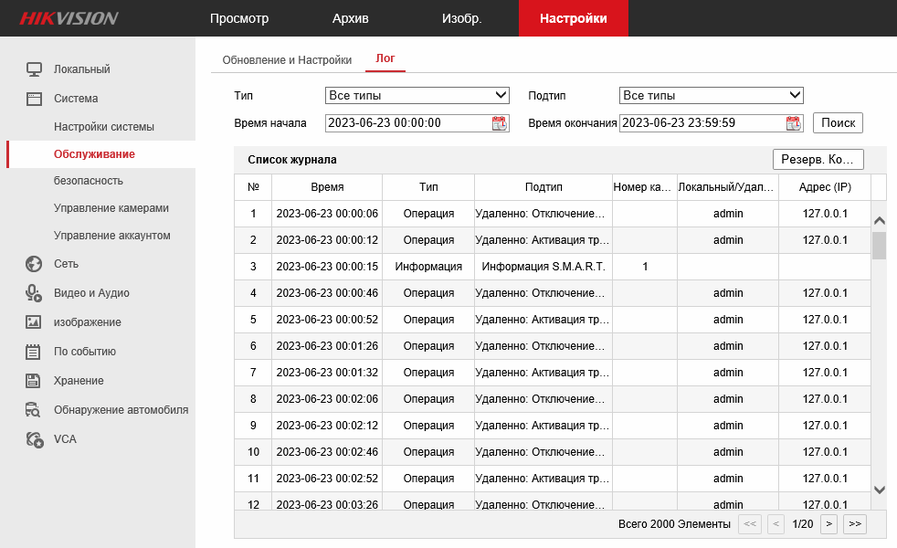Image resolution: width=897 pixels, height=548 pixels.
Task: Open изображение section in sidebar
Action: pos(88,322)
